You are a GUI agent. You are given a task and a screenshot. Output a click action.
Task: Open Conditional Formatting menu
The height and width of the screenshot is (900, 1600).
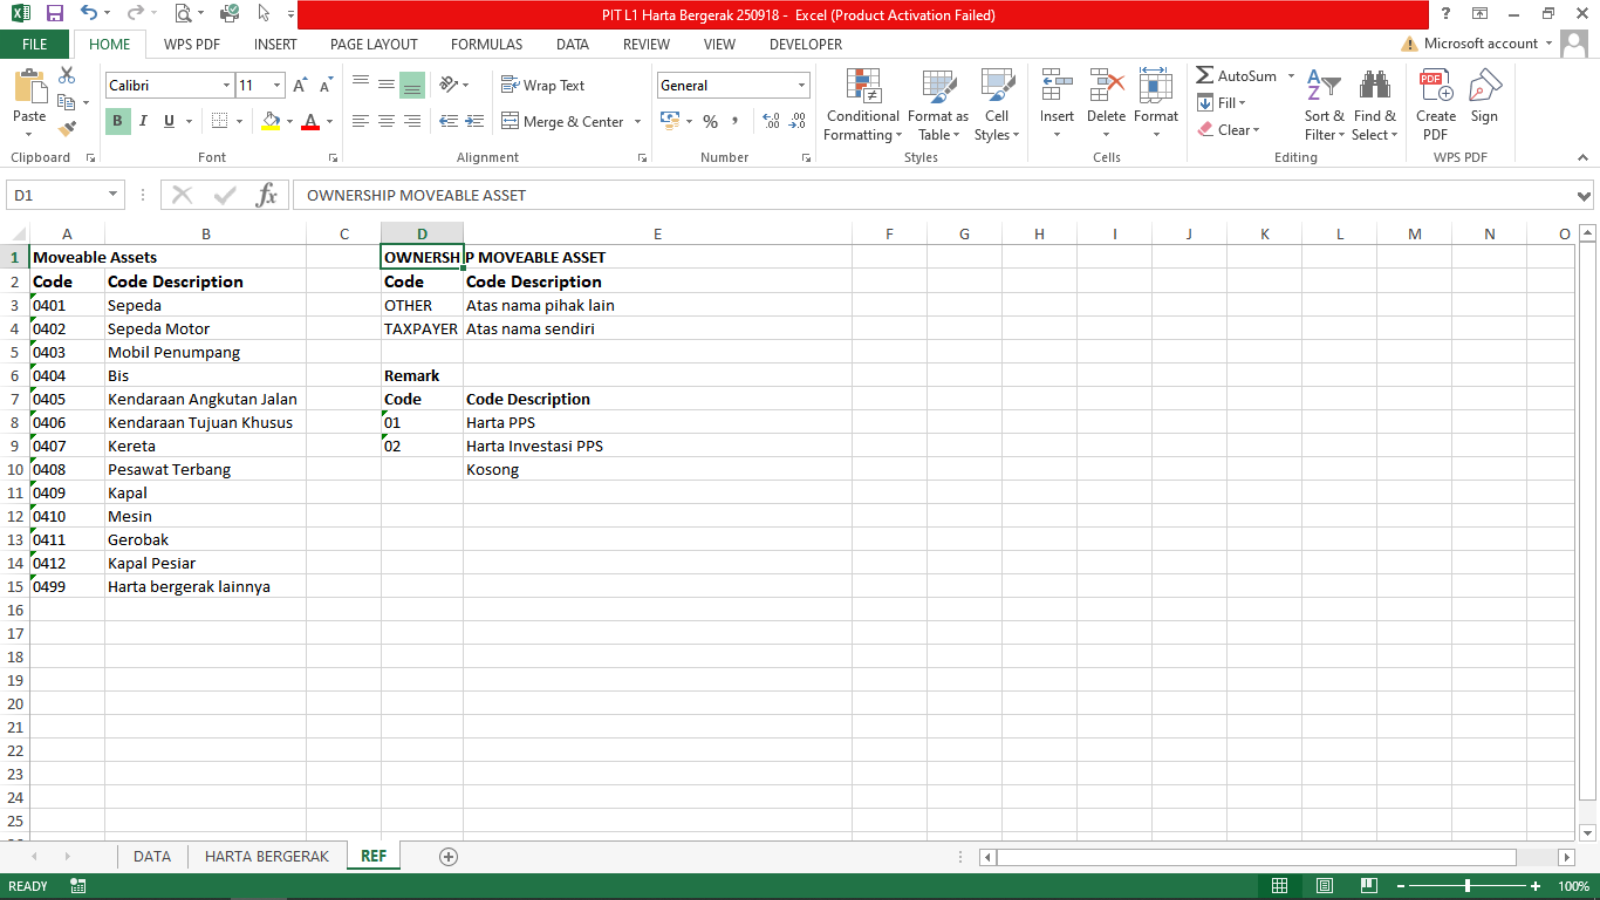(862, 105)
